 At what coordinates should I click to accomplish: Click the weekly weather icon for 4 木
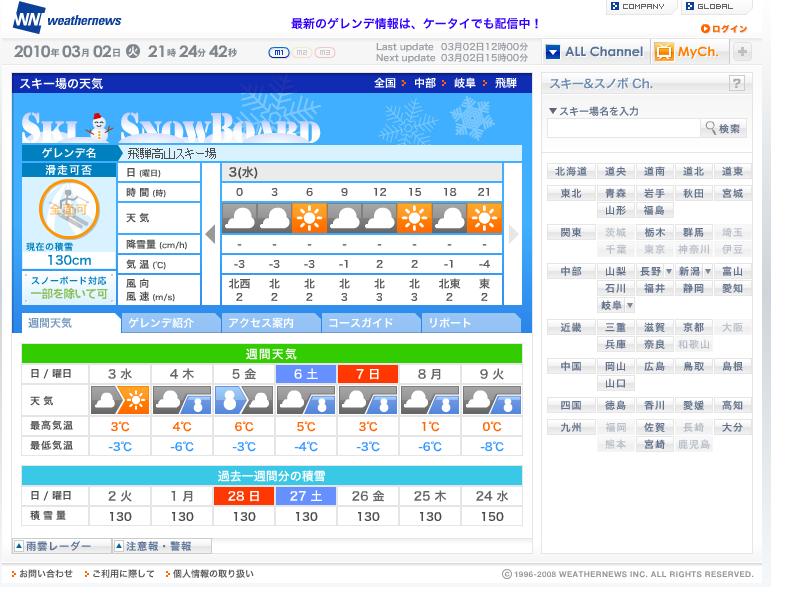pos(182,400)
